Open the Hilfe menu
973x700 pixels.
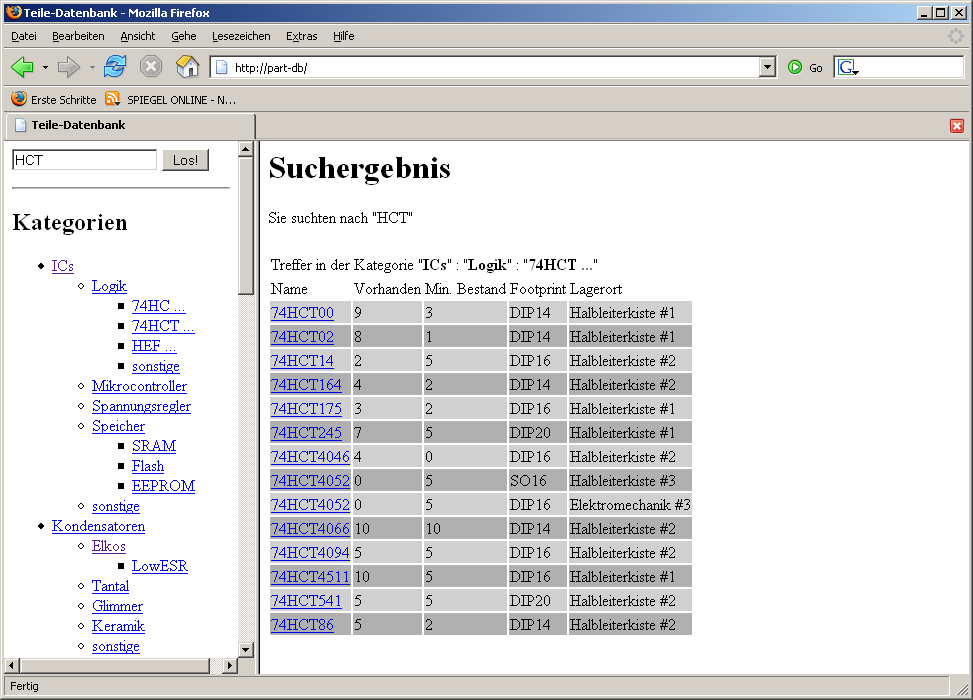(x=343, y=36)
